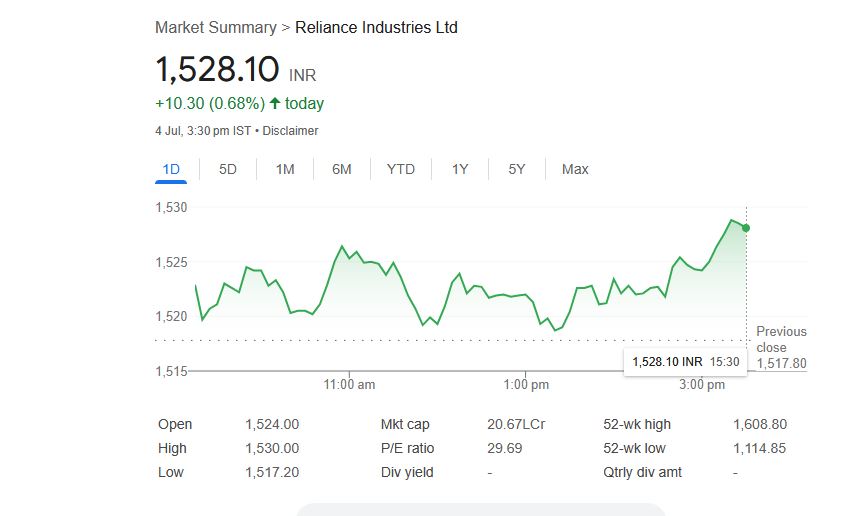The width and height of the screenshot is (851, 516).
Task: Click the Open value 1,524.00
Action: (x=272, y=424)
